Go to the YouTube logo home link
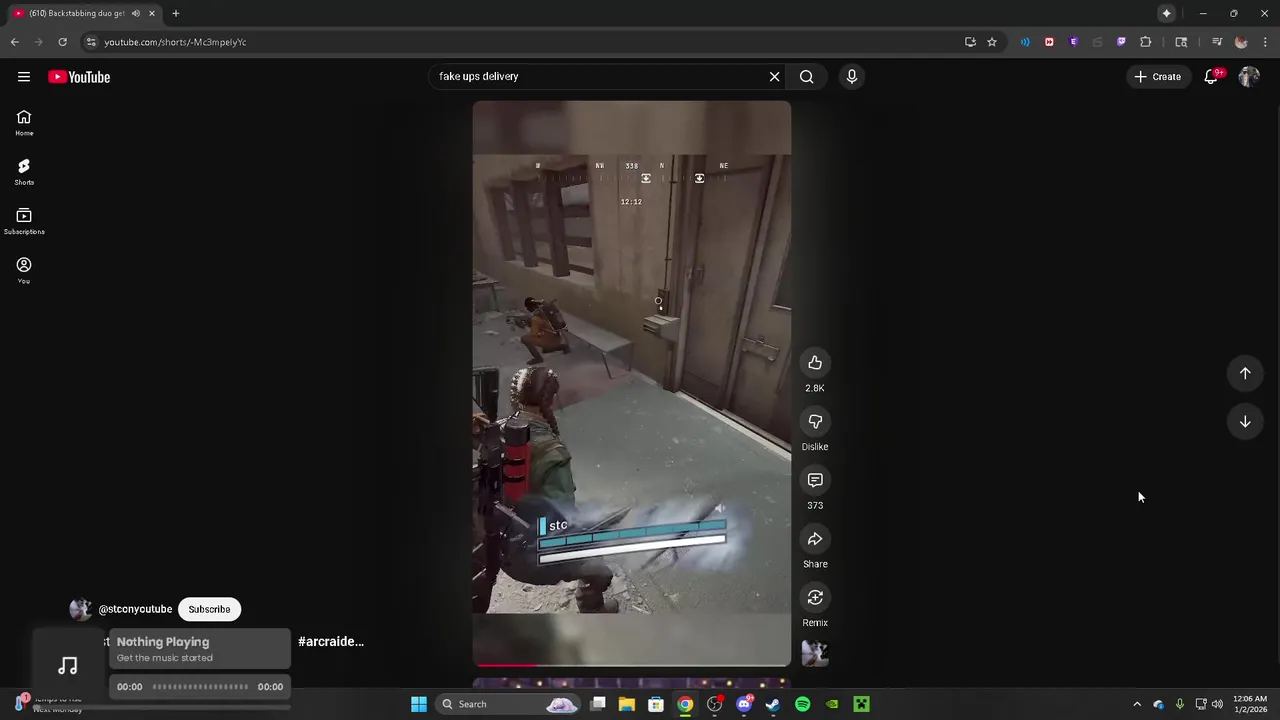Screen dimensions: 1280x720 (79, 77)
